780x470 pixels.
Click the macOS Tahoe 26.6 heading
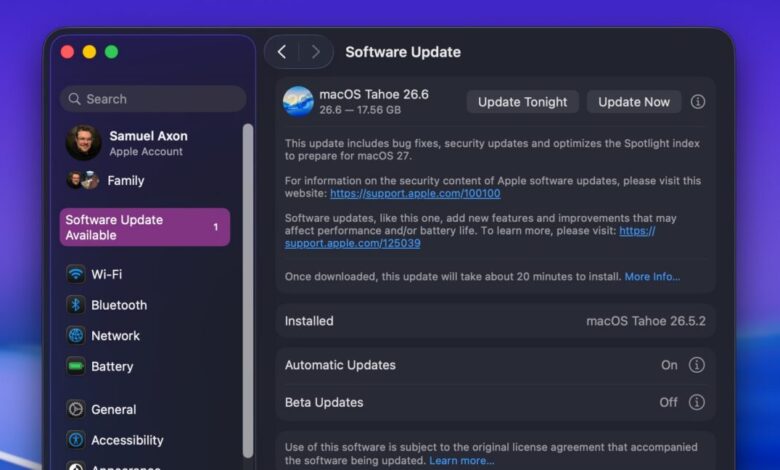(x=374, y=94)
